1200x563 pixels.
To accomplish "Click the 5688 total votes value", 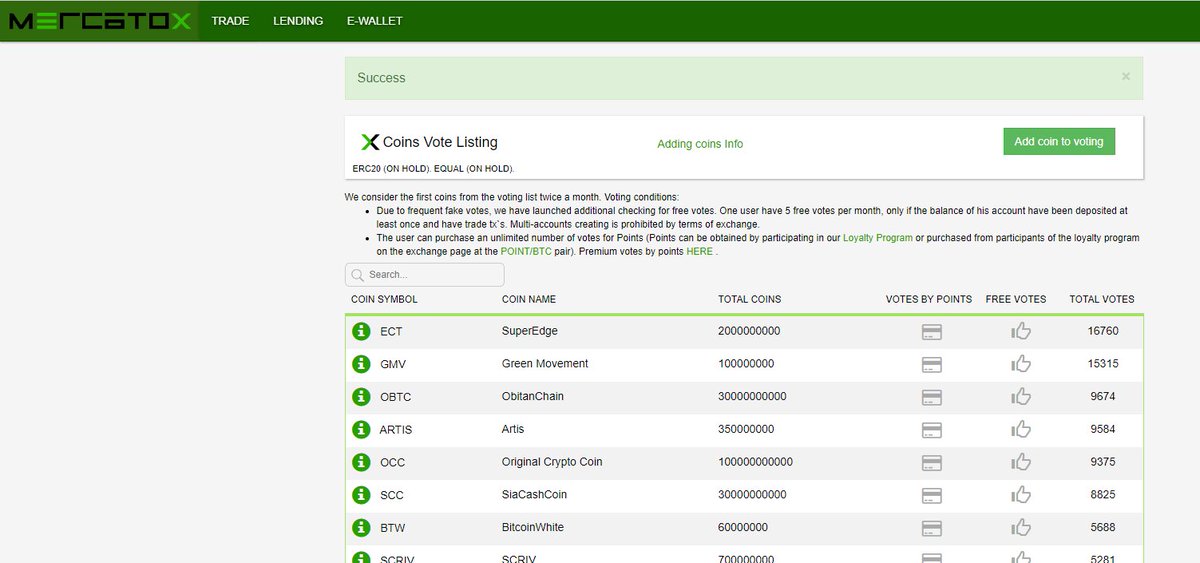I will (1102, 528).
